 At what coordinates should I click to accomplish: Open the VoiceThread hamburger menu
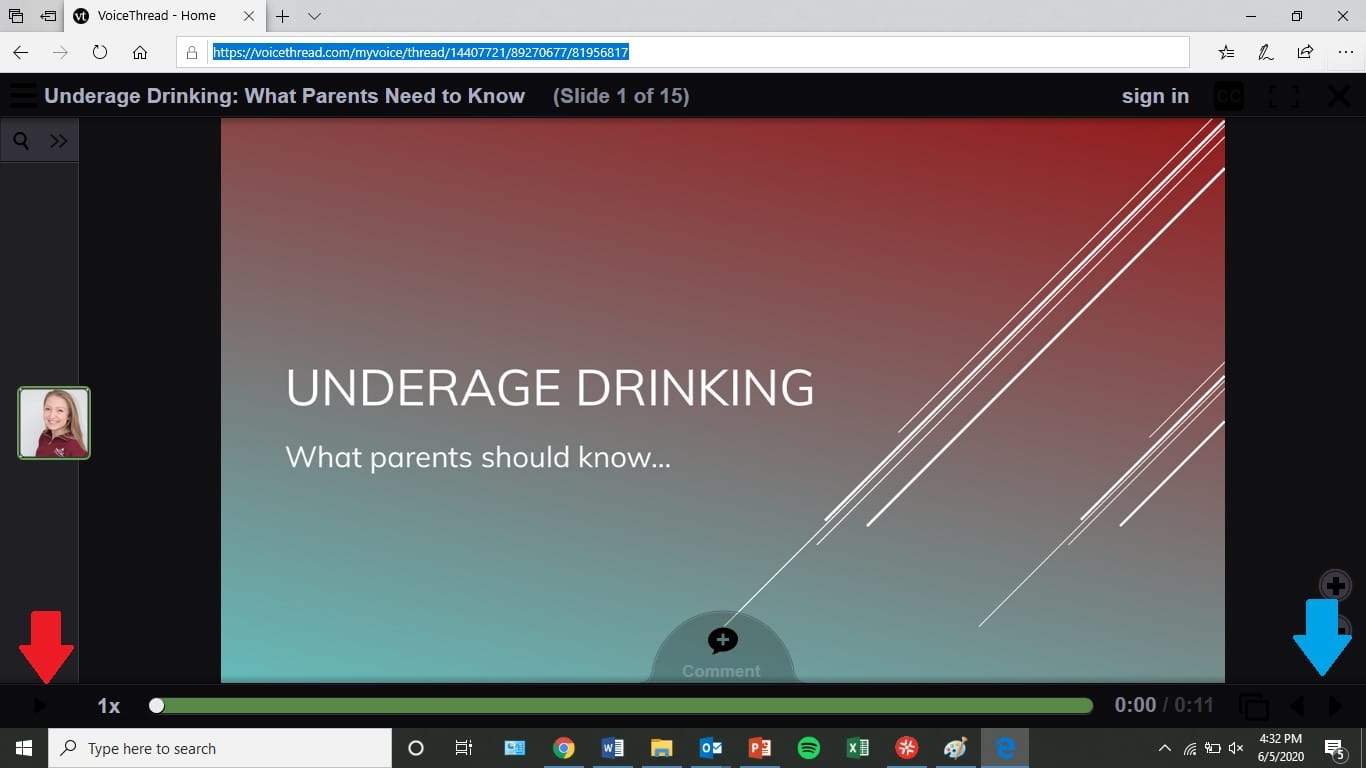pyautogui.click(x=22, y=96)
